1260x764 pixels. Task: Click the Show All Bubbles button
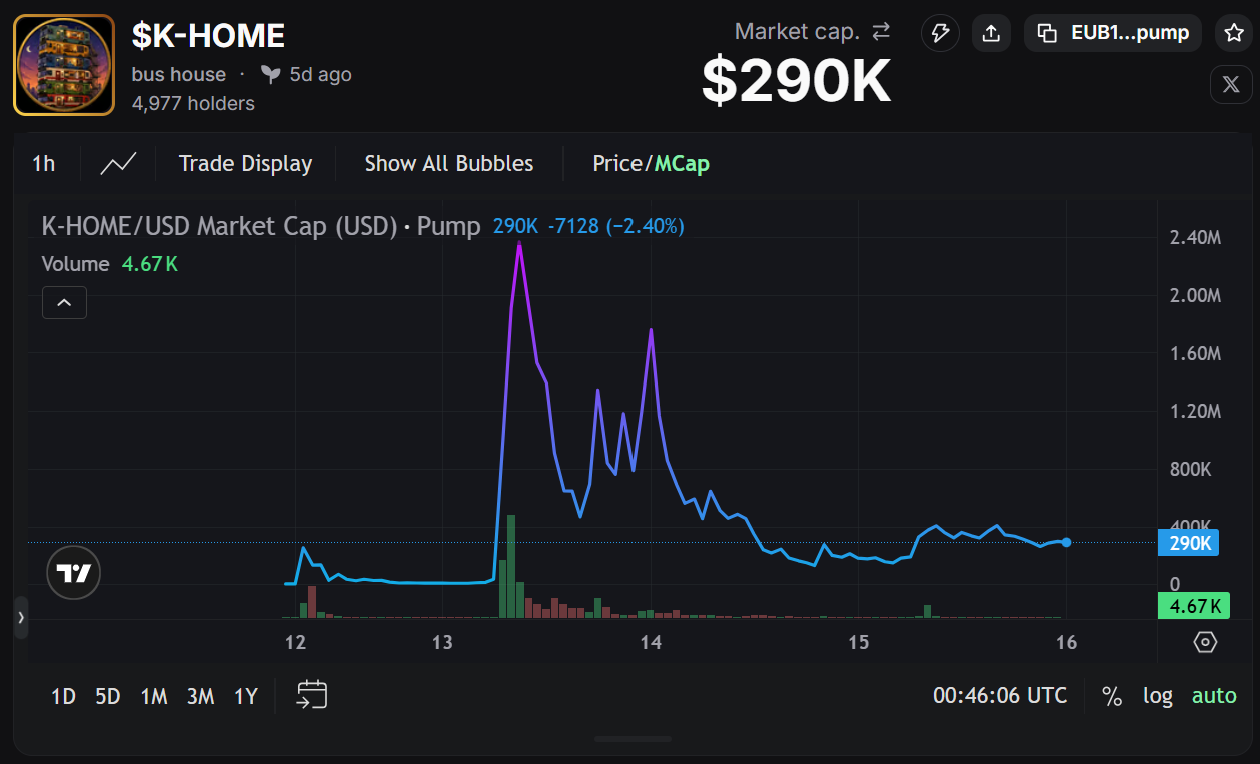tap(449, 163)
